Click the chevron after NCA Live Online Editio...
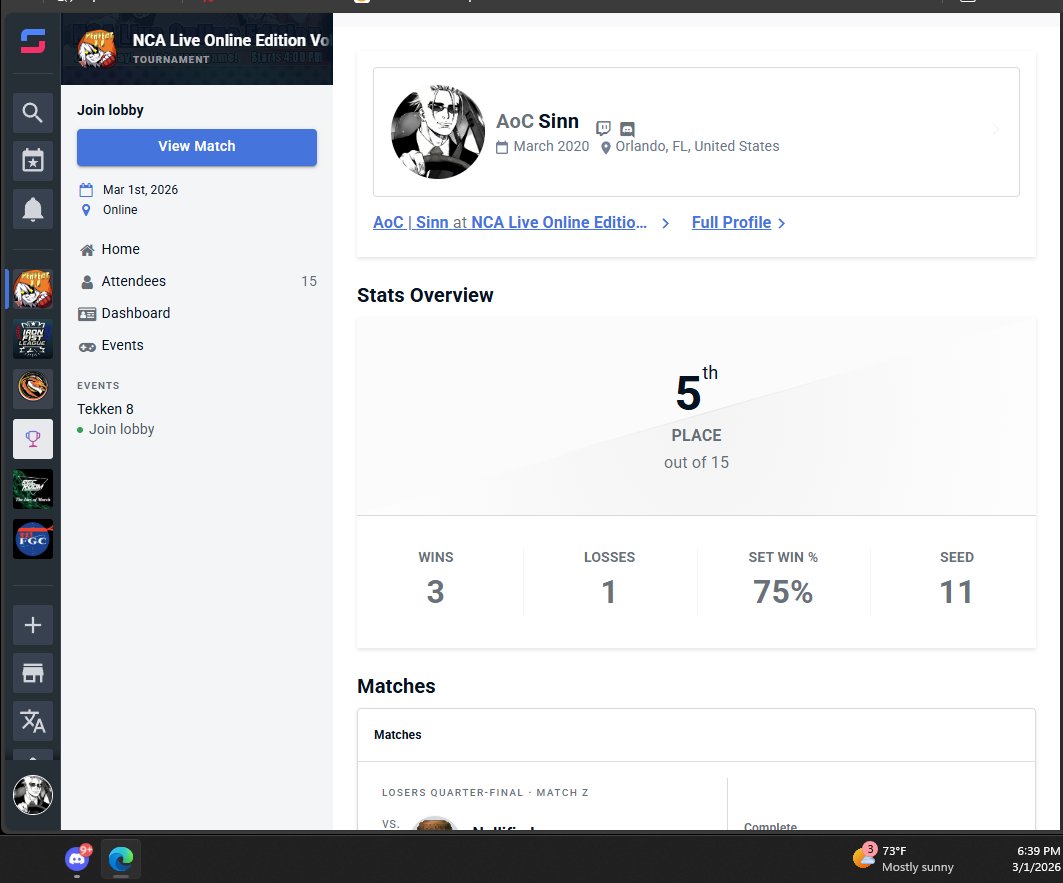This screenshot has width=1063, height=883. 666,223
